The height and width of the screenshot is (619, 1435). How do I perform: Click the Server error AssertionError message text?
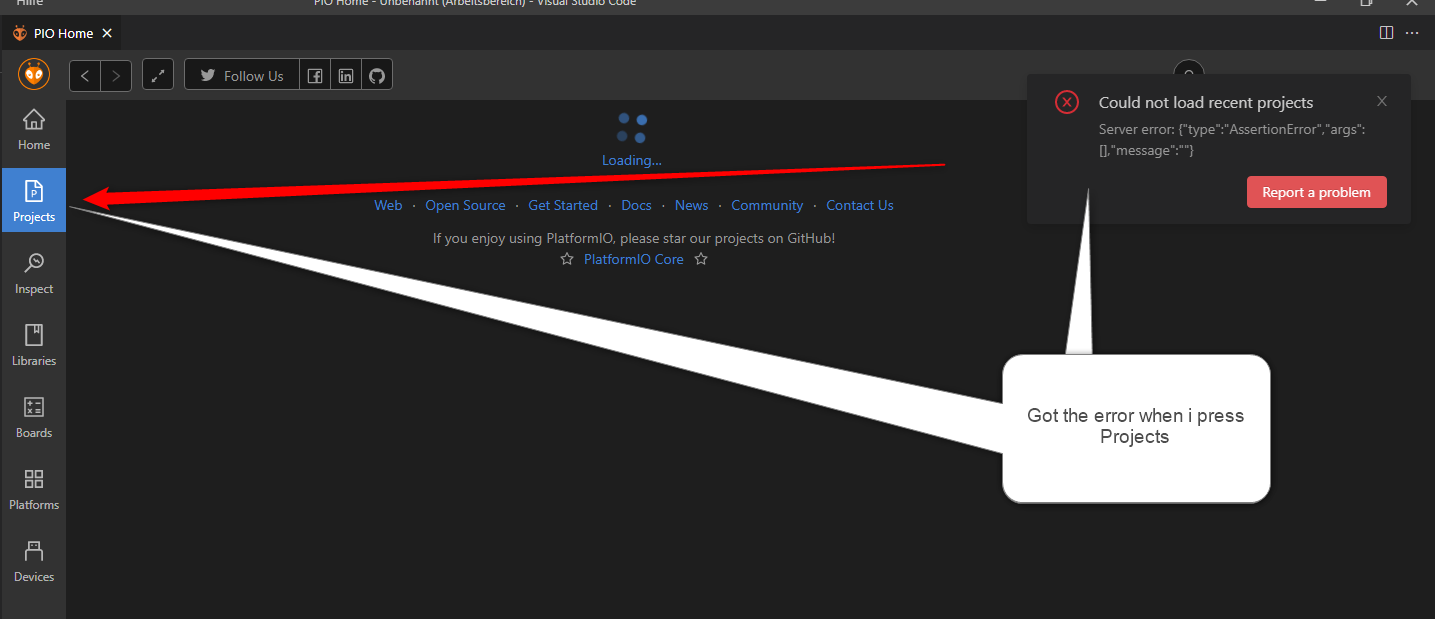tap(1232, 140)
